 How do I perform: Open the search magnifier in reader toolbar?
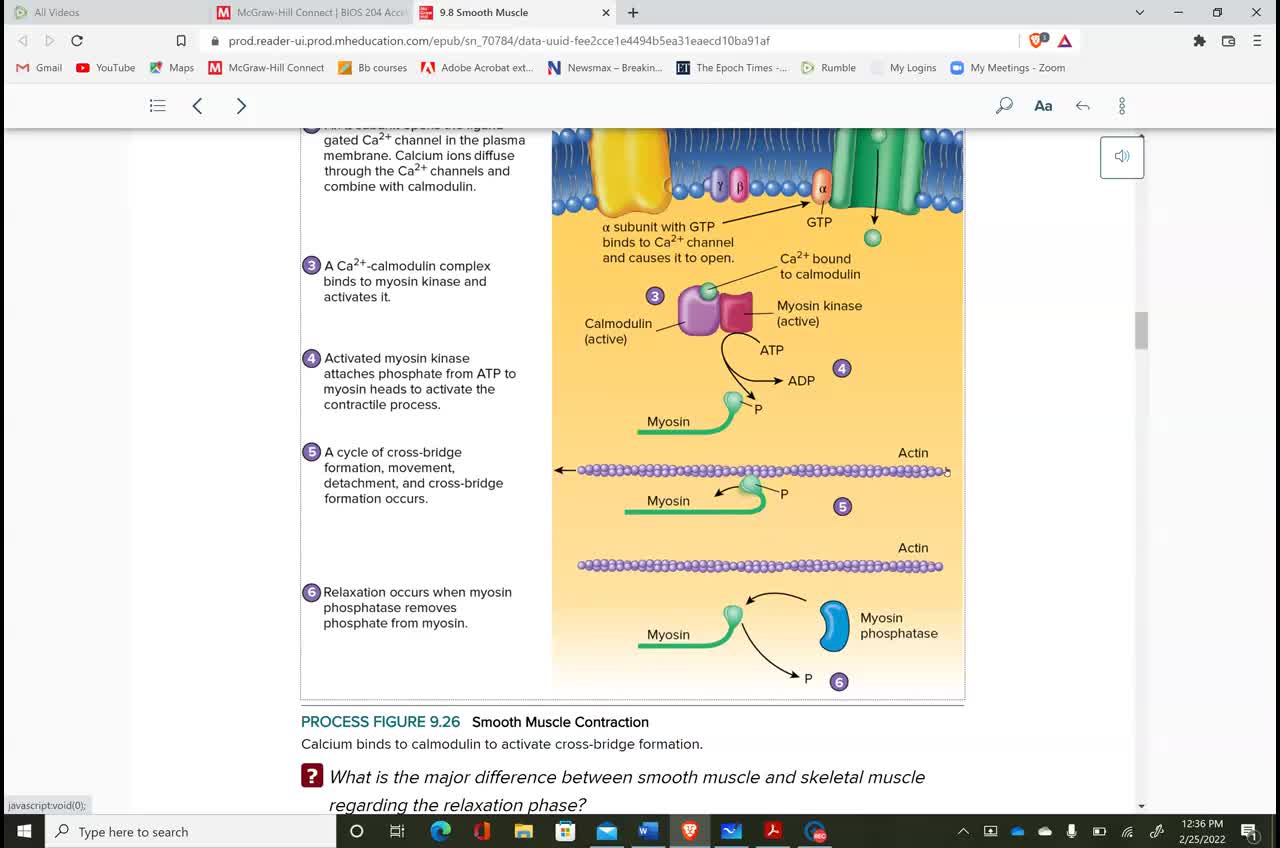click(x=1004, y=105)
